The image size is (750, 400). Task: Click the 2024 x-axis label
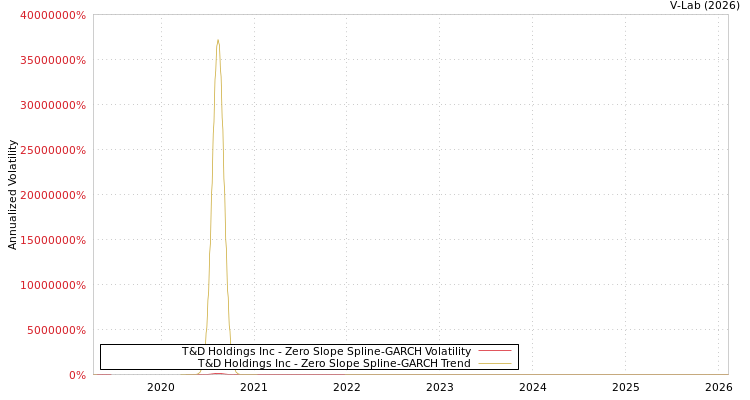(x=532, y=387)
